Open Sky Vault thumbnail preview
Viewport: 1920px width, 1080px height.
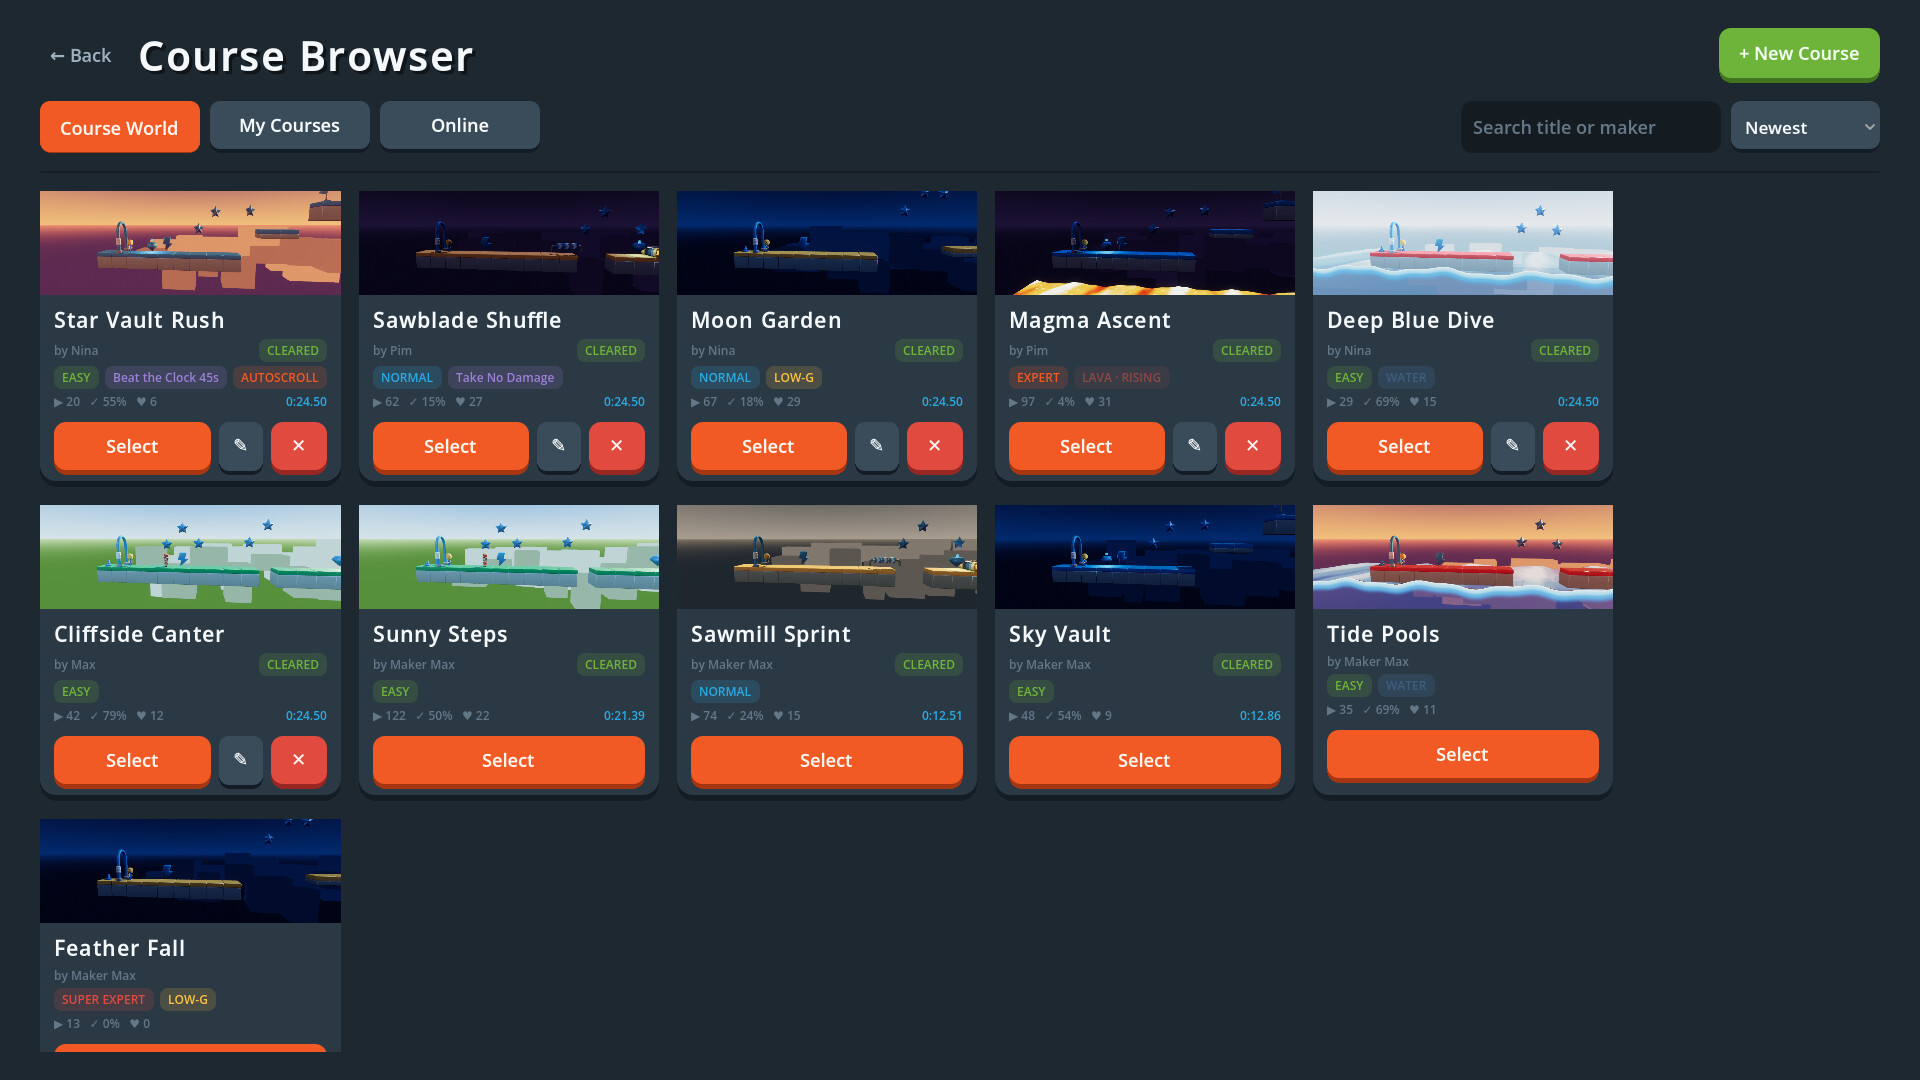[1144, 557]
